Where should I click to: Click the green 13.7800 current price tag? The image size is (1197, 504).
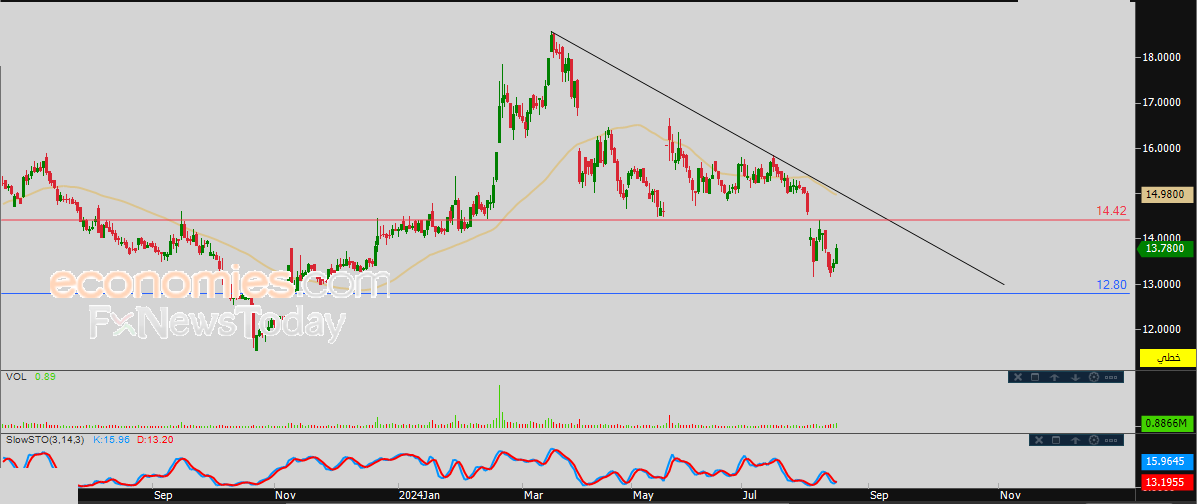(x=1165, y=247)
